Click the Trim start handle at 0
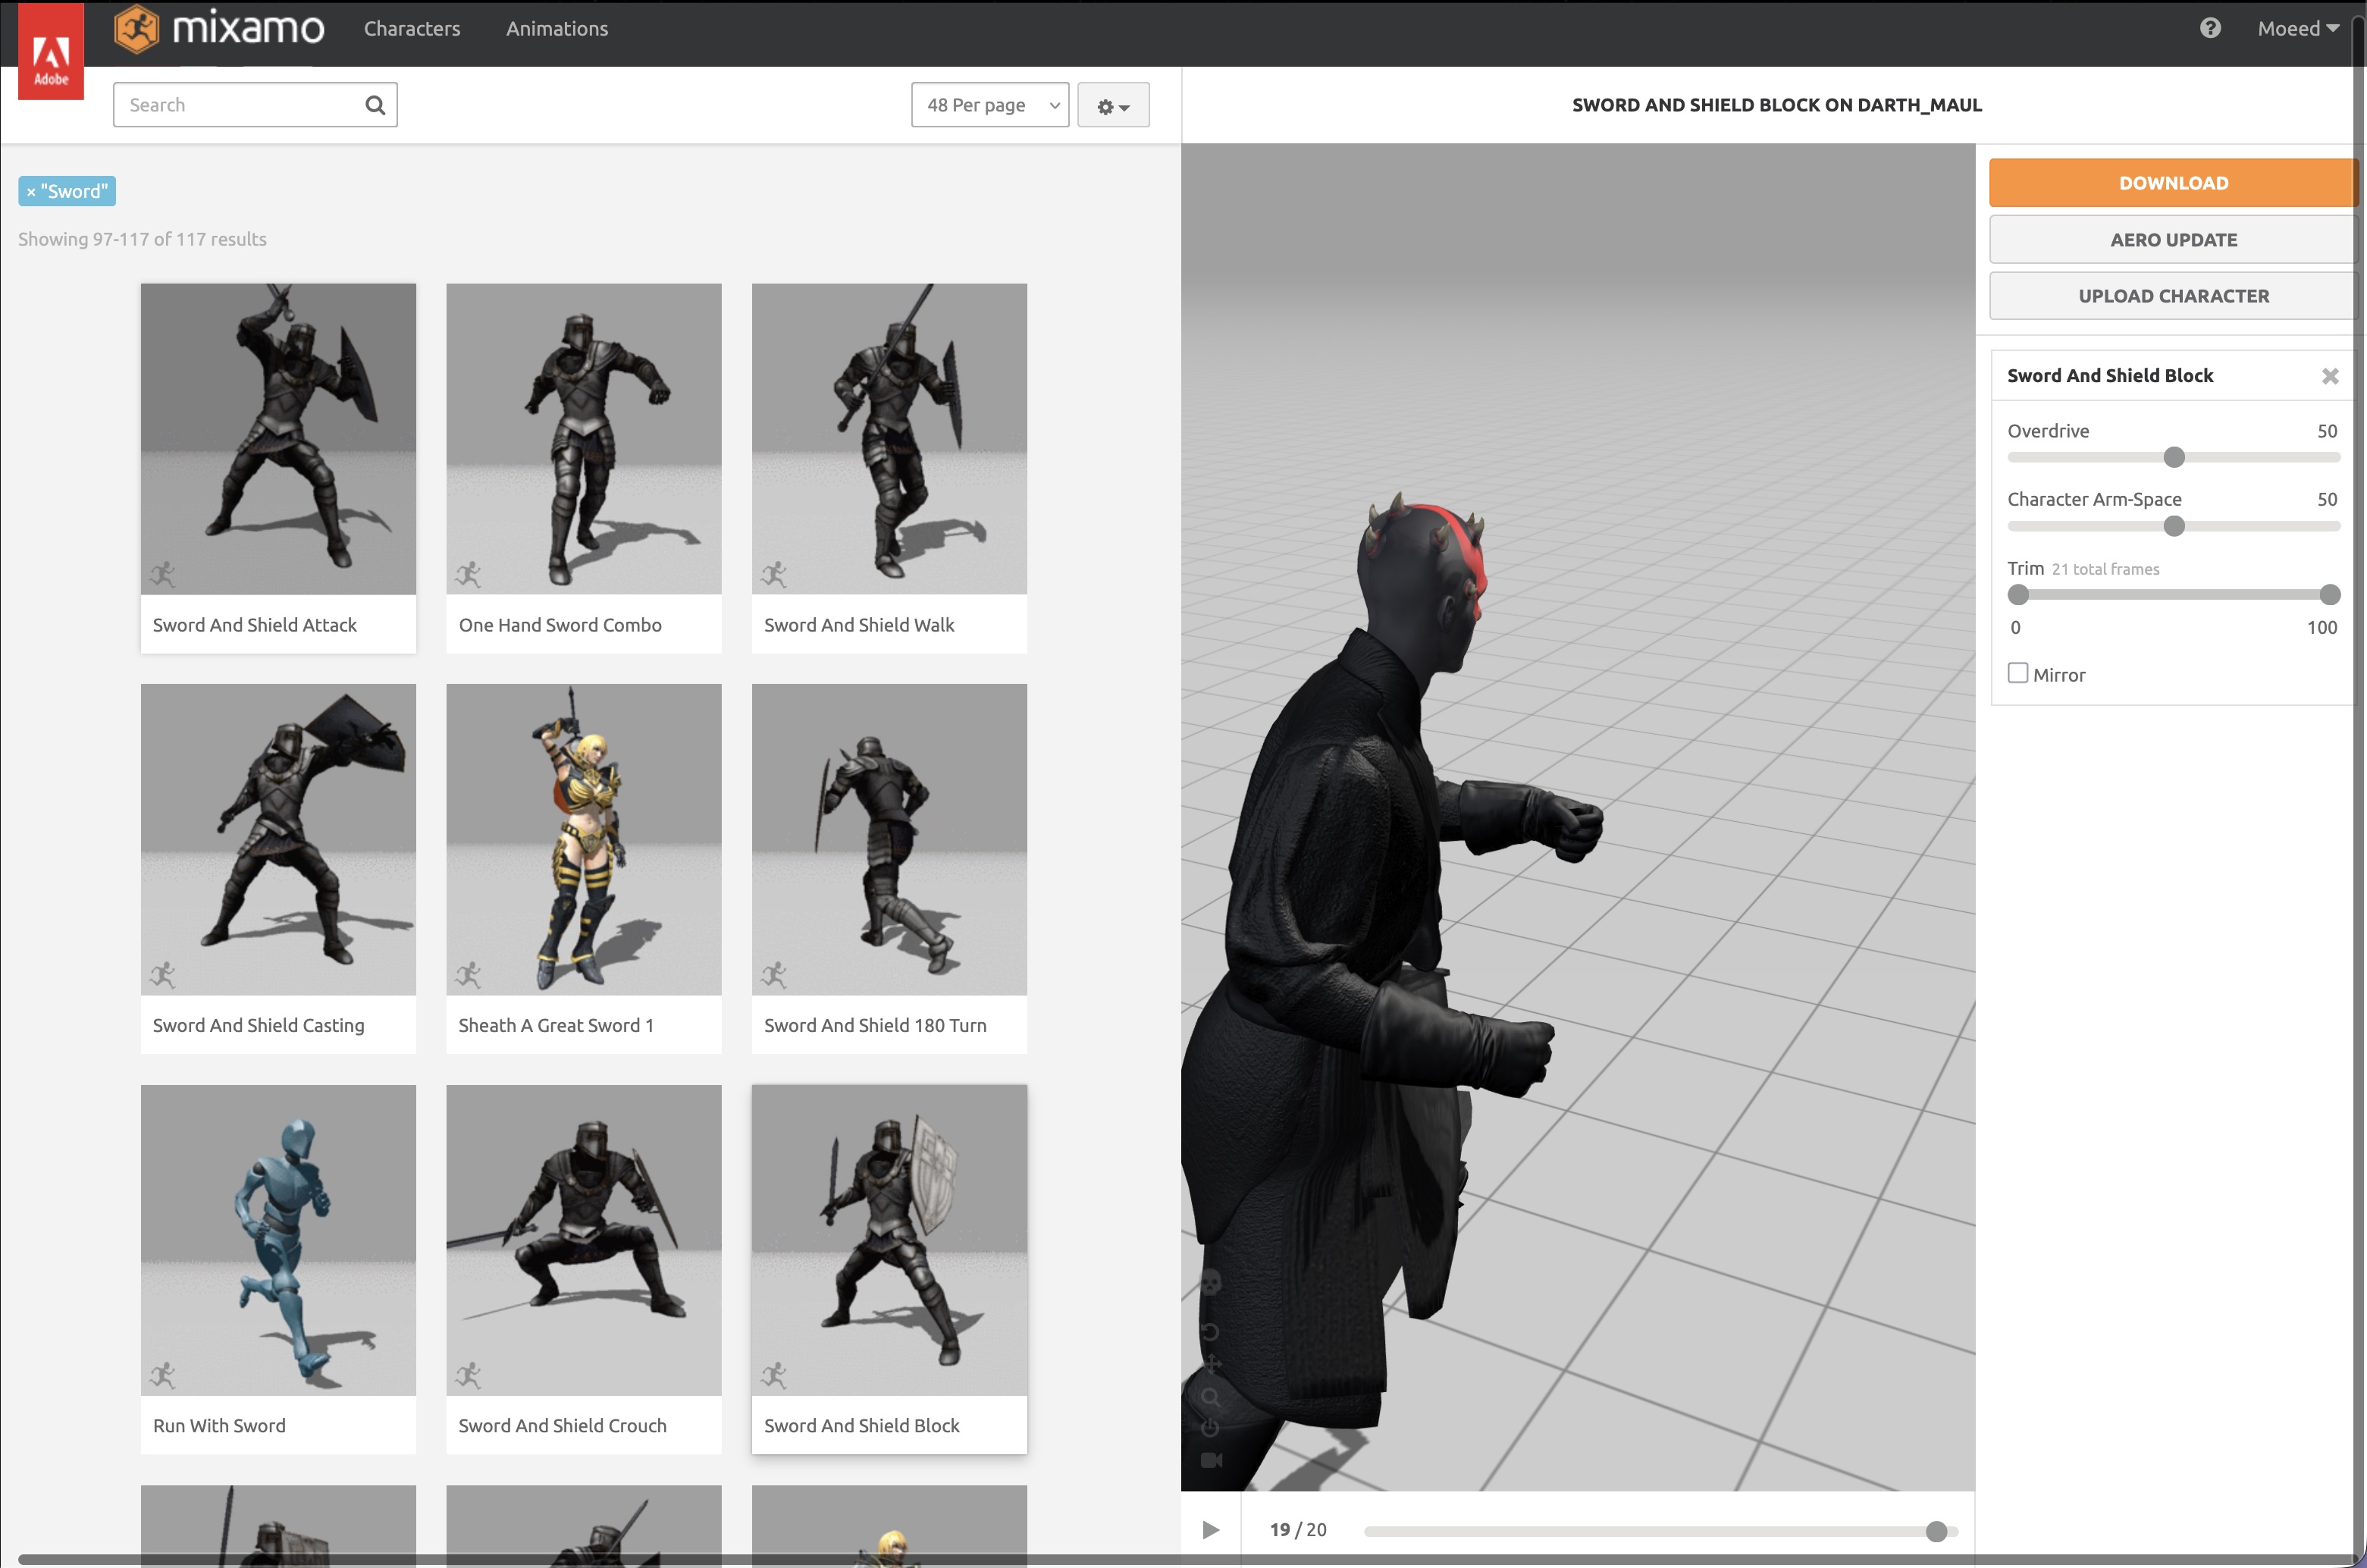Screen dimensions: 2367x1568 tap(2018, 595)
